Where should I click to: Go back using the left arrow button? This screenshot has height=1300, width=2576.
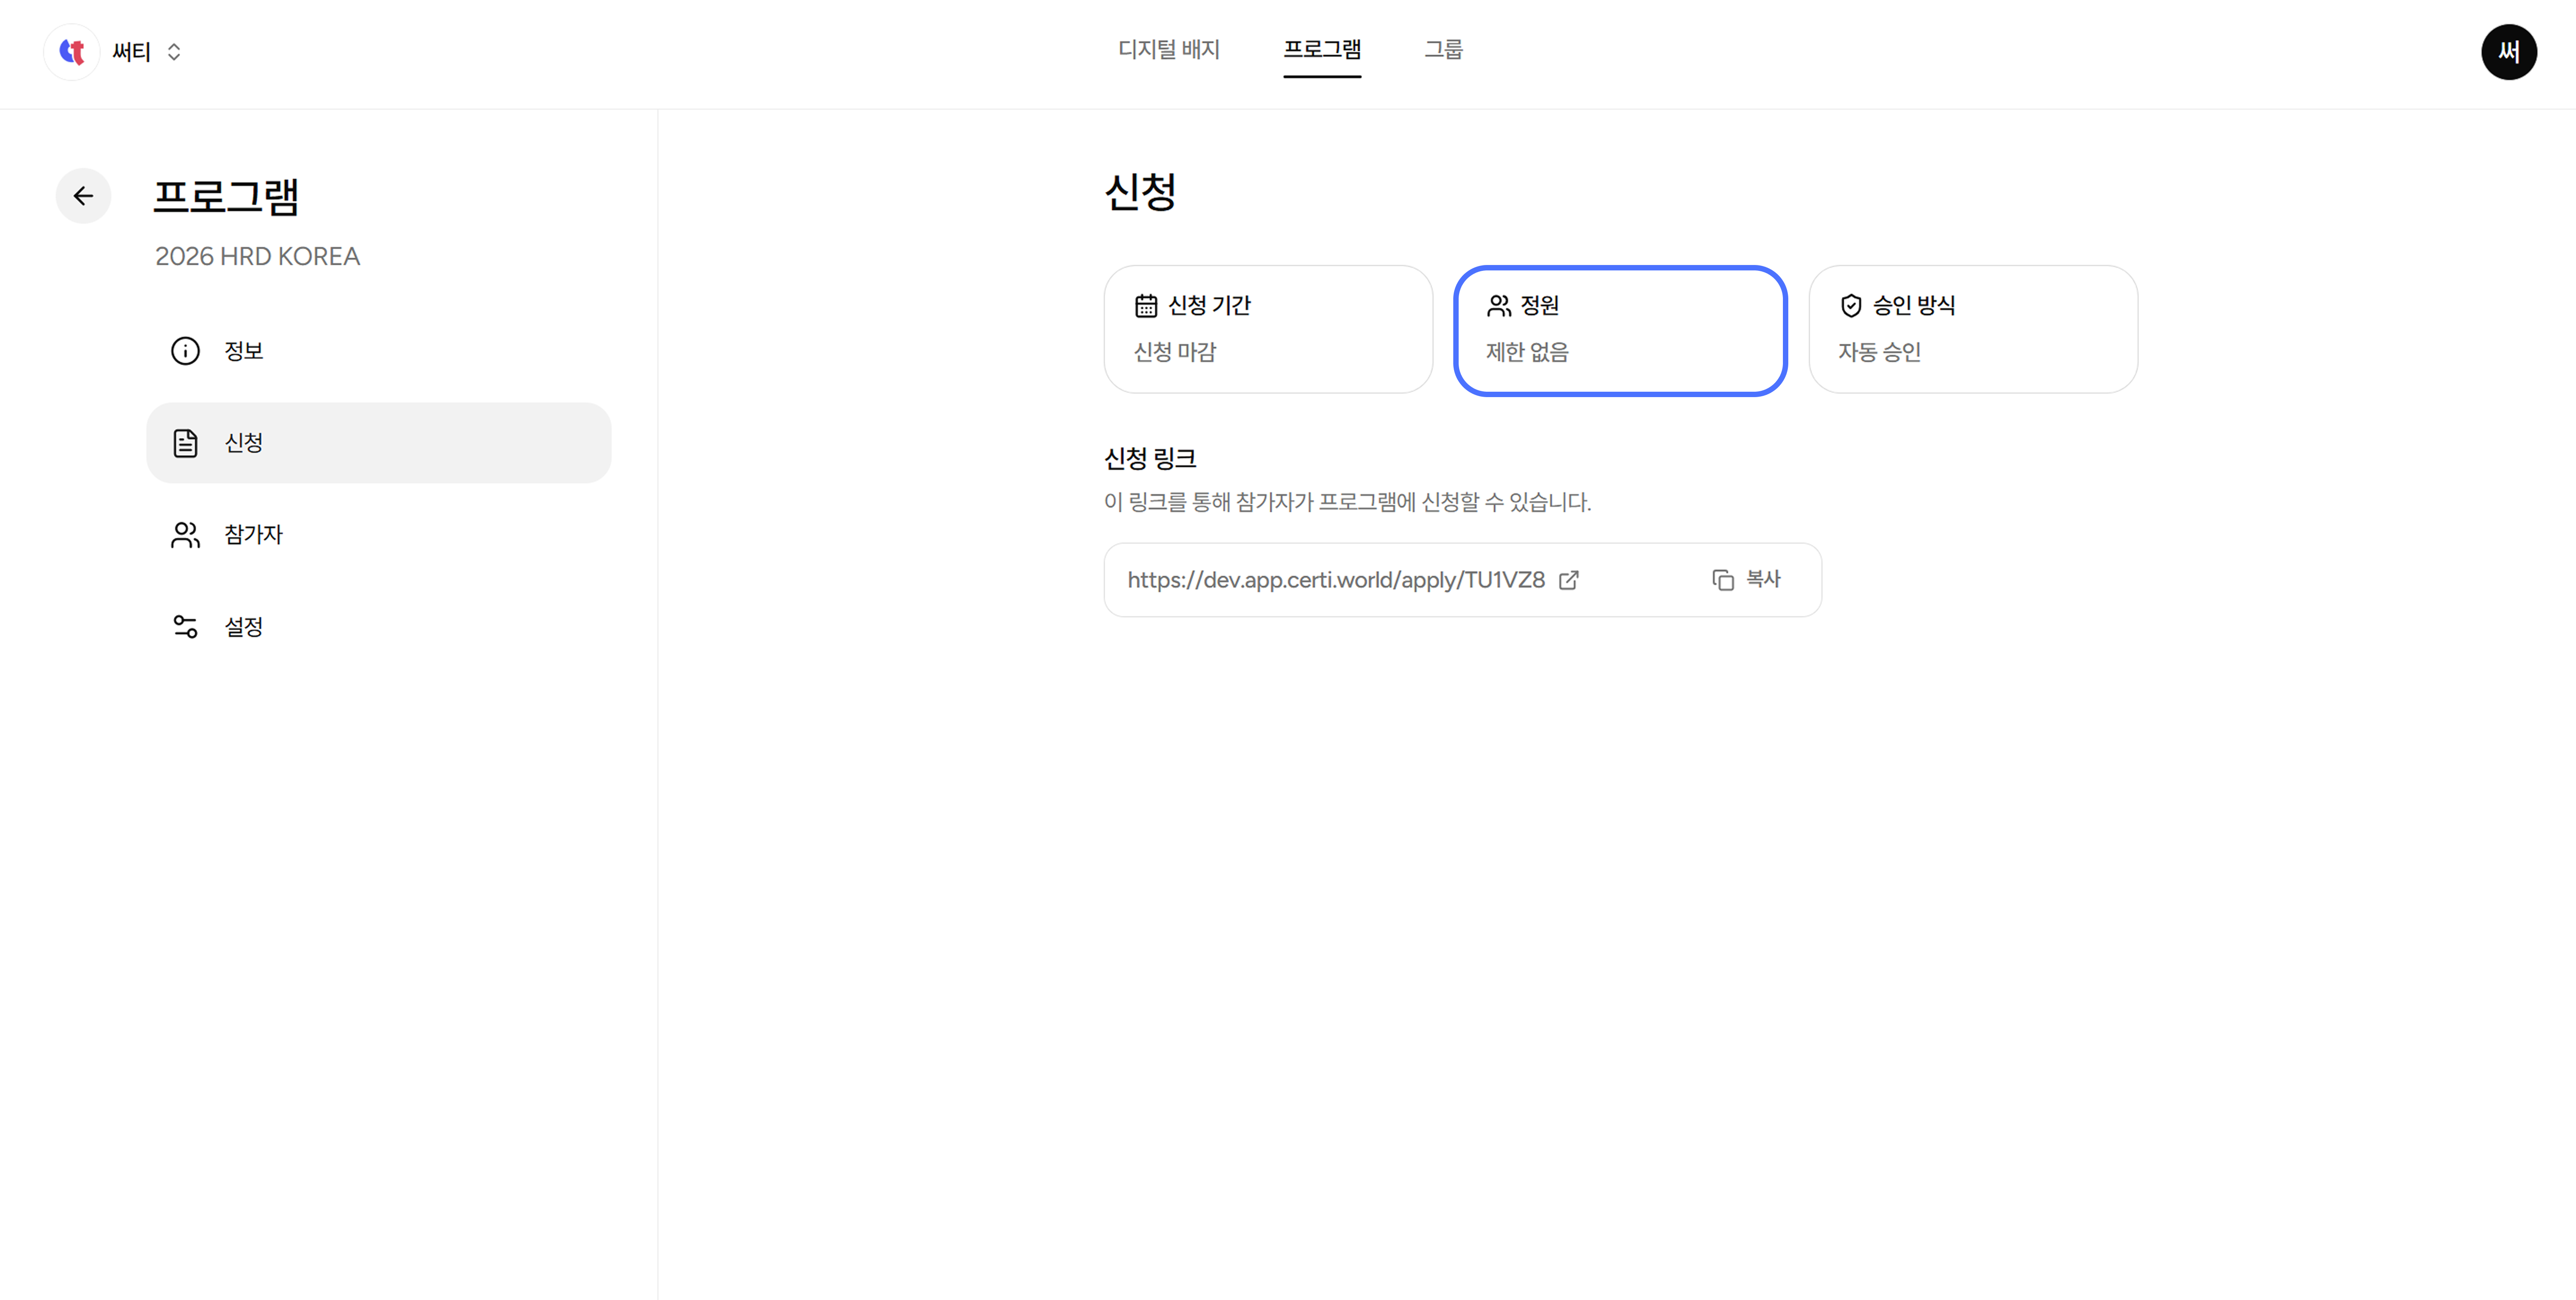(x=83, y=196)
